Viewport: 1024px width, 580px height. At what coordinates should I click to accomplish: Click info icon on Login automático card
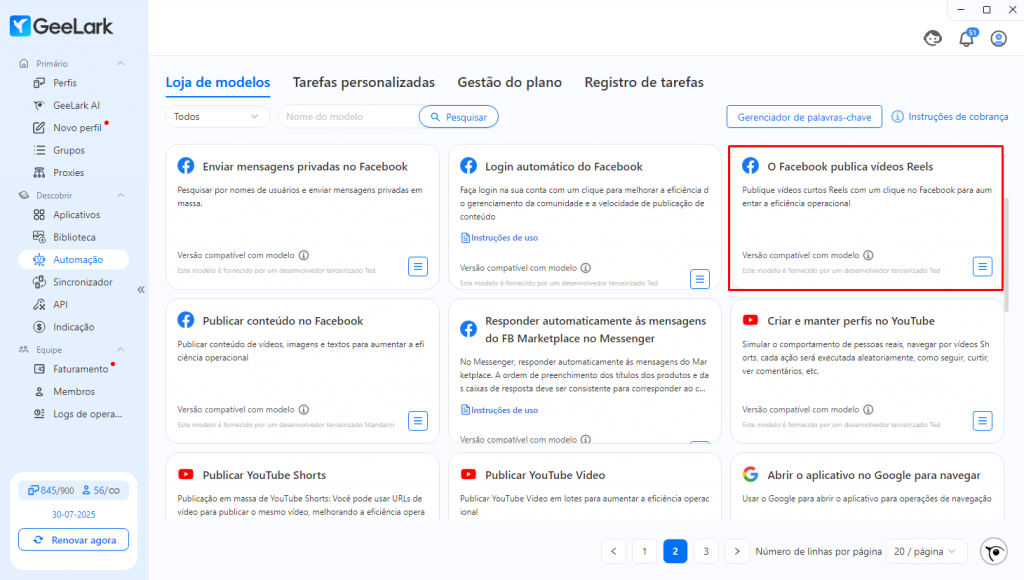(x=586, y=268)
